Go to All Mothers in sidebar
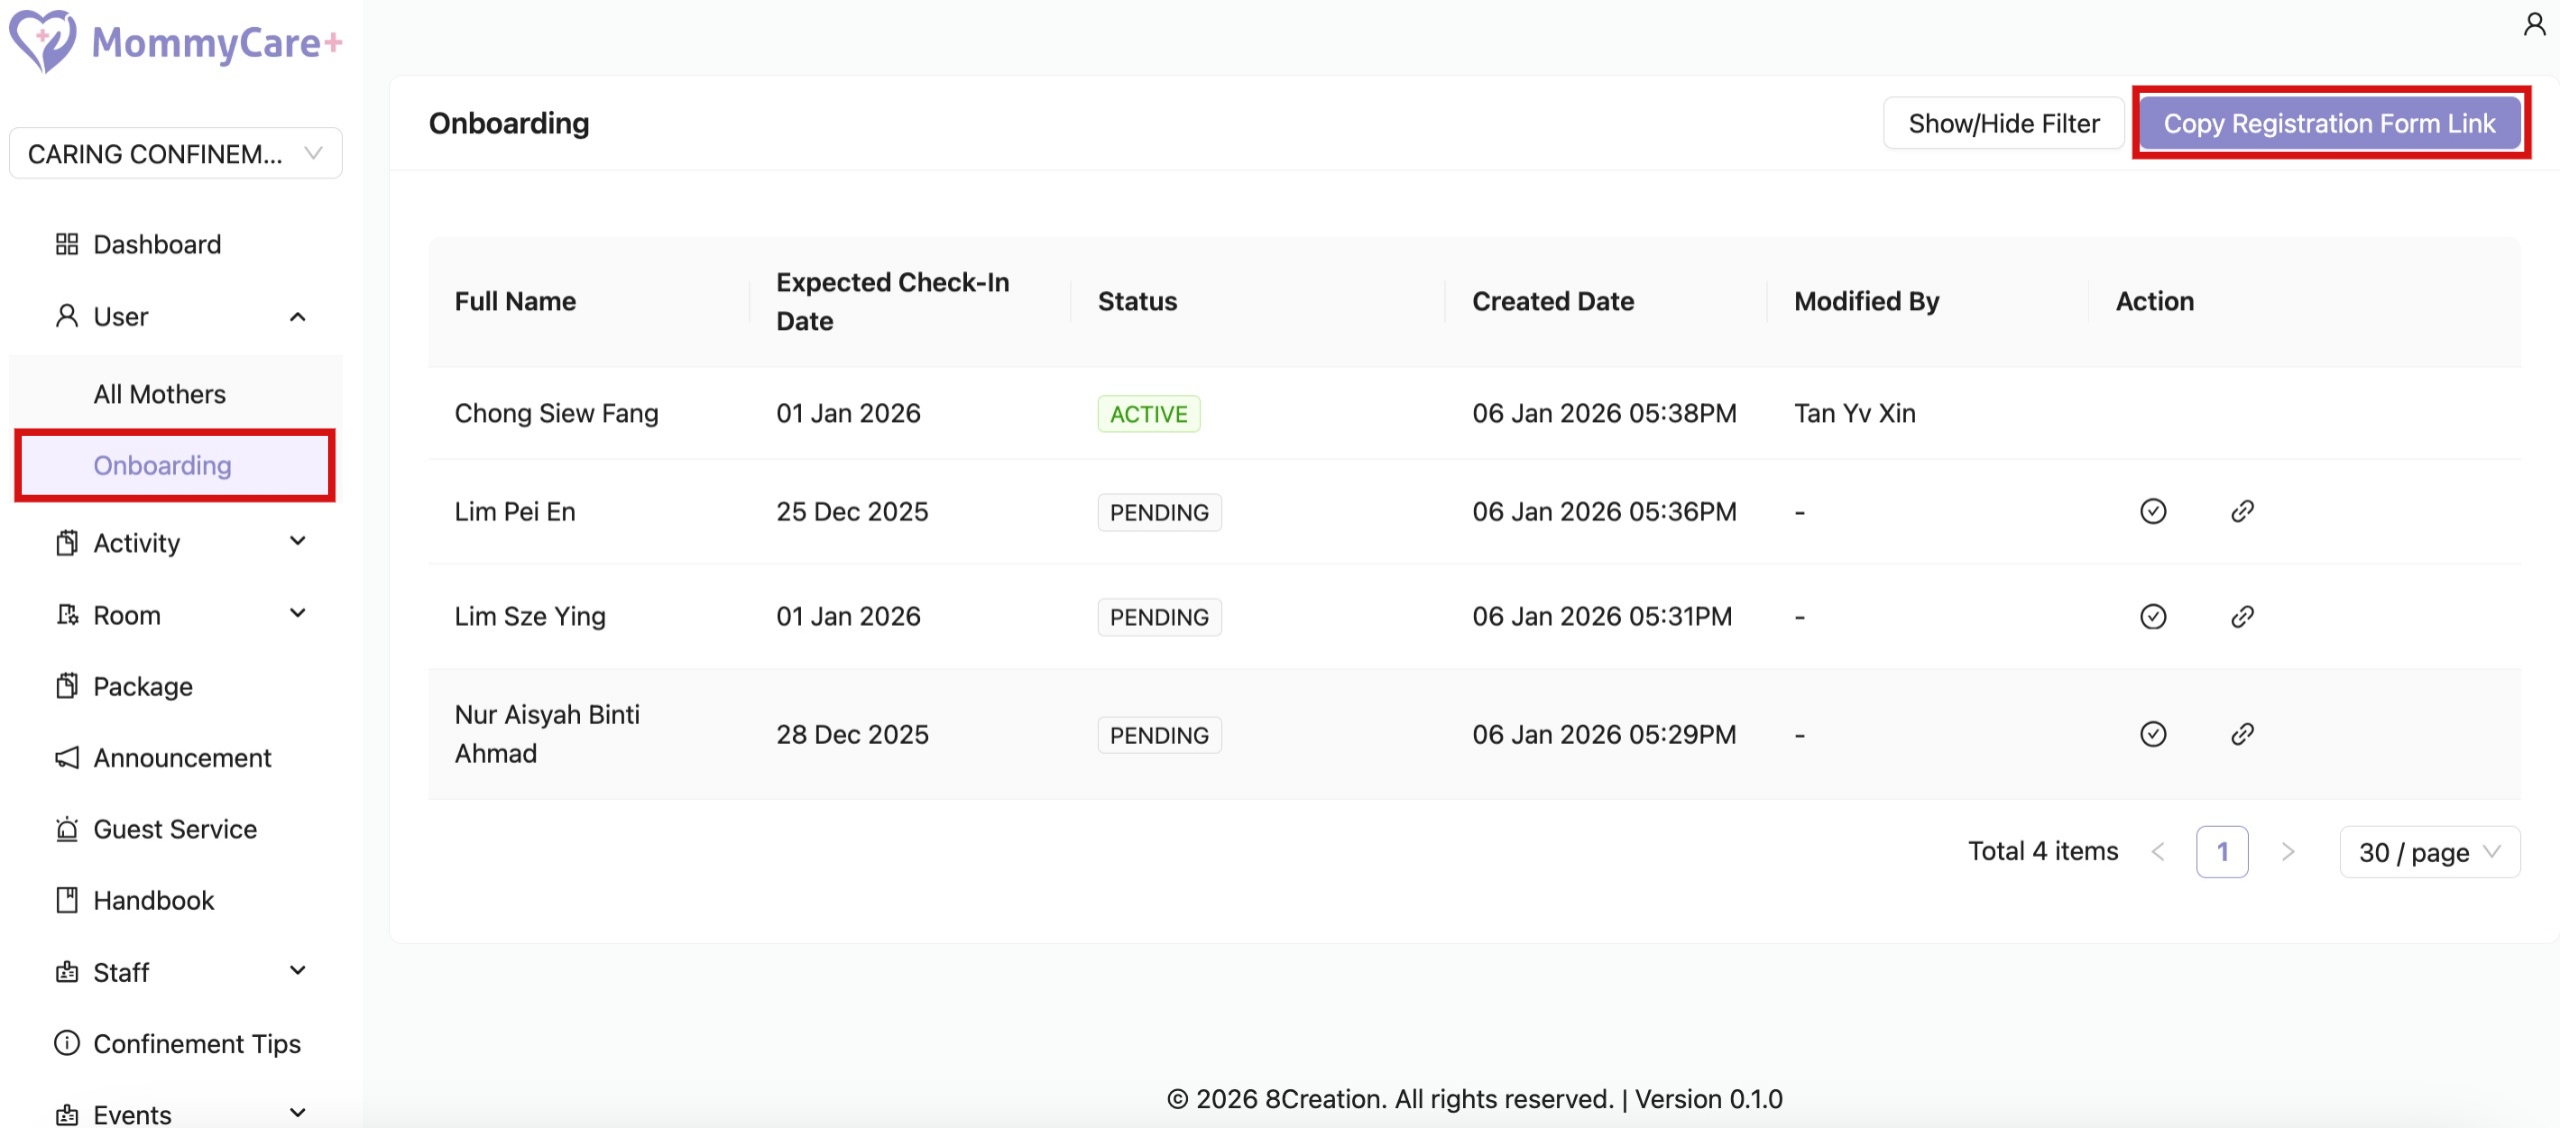This screenshot has width=2560, height=1128. coord(159,393)
